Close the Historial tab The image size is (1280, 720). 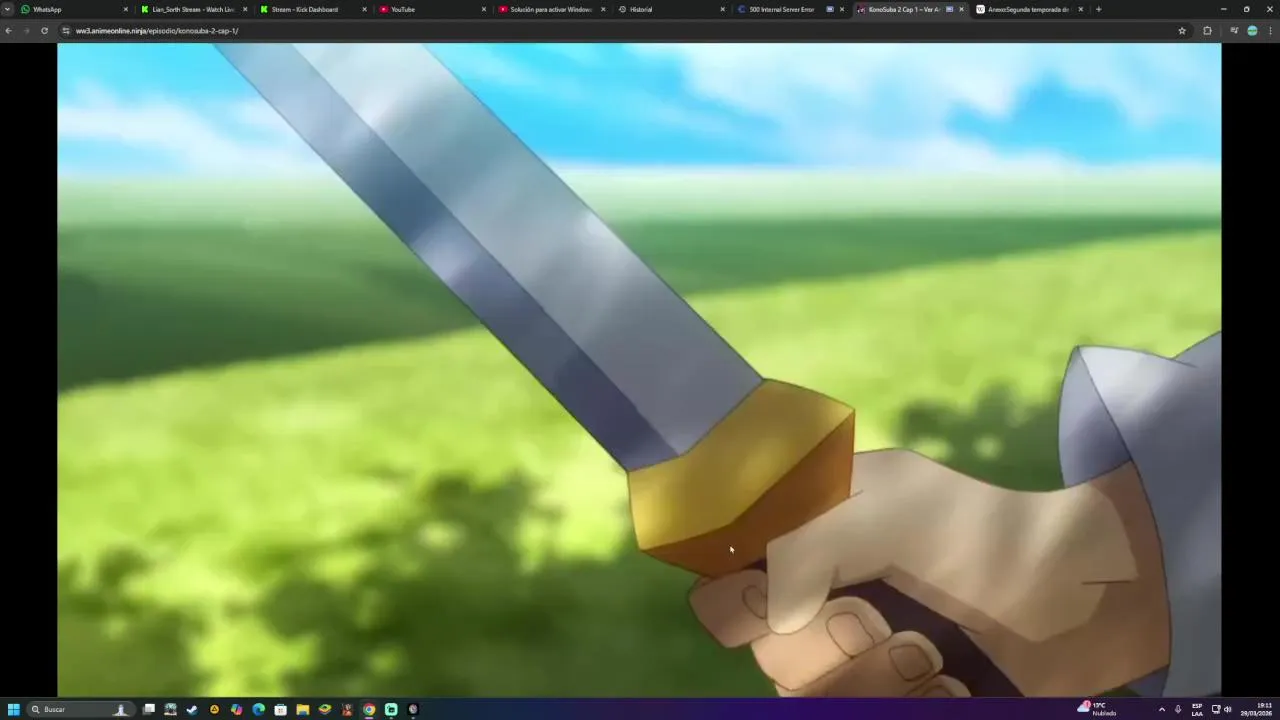click(x=723, y=9)
